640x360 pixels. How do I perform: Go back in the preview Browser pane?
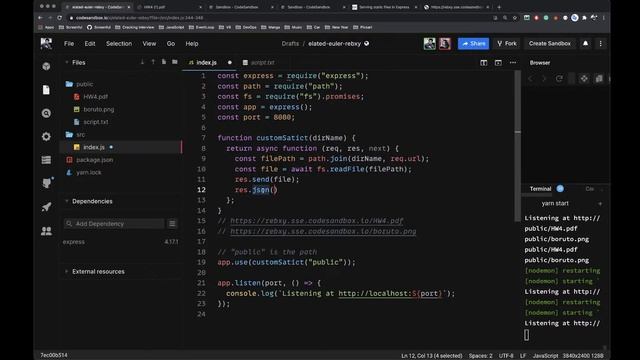pyautogui.click(x=531, y=79)
